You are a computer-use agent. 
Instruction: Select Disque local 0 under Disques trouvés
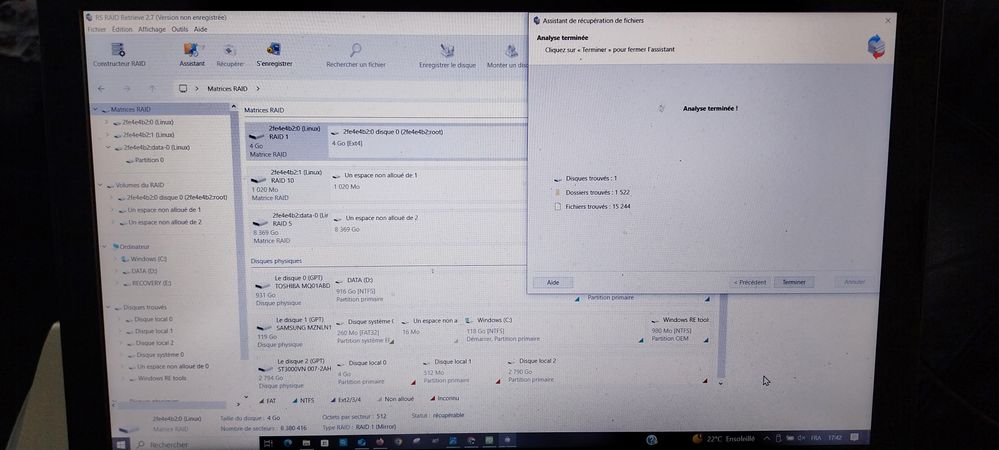pos(154,319)
